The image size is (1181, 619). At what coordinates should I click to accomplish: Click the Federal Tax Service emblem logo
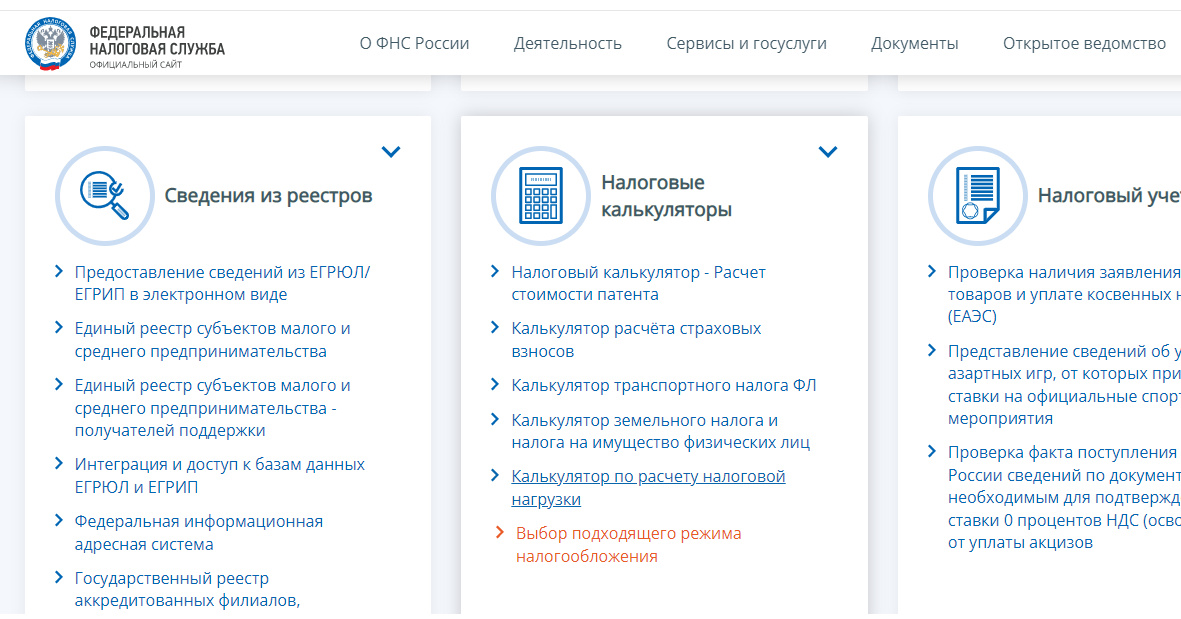[x=50, y=44]
